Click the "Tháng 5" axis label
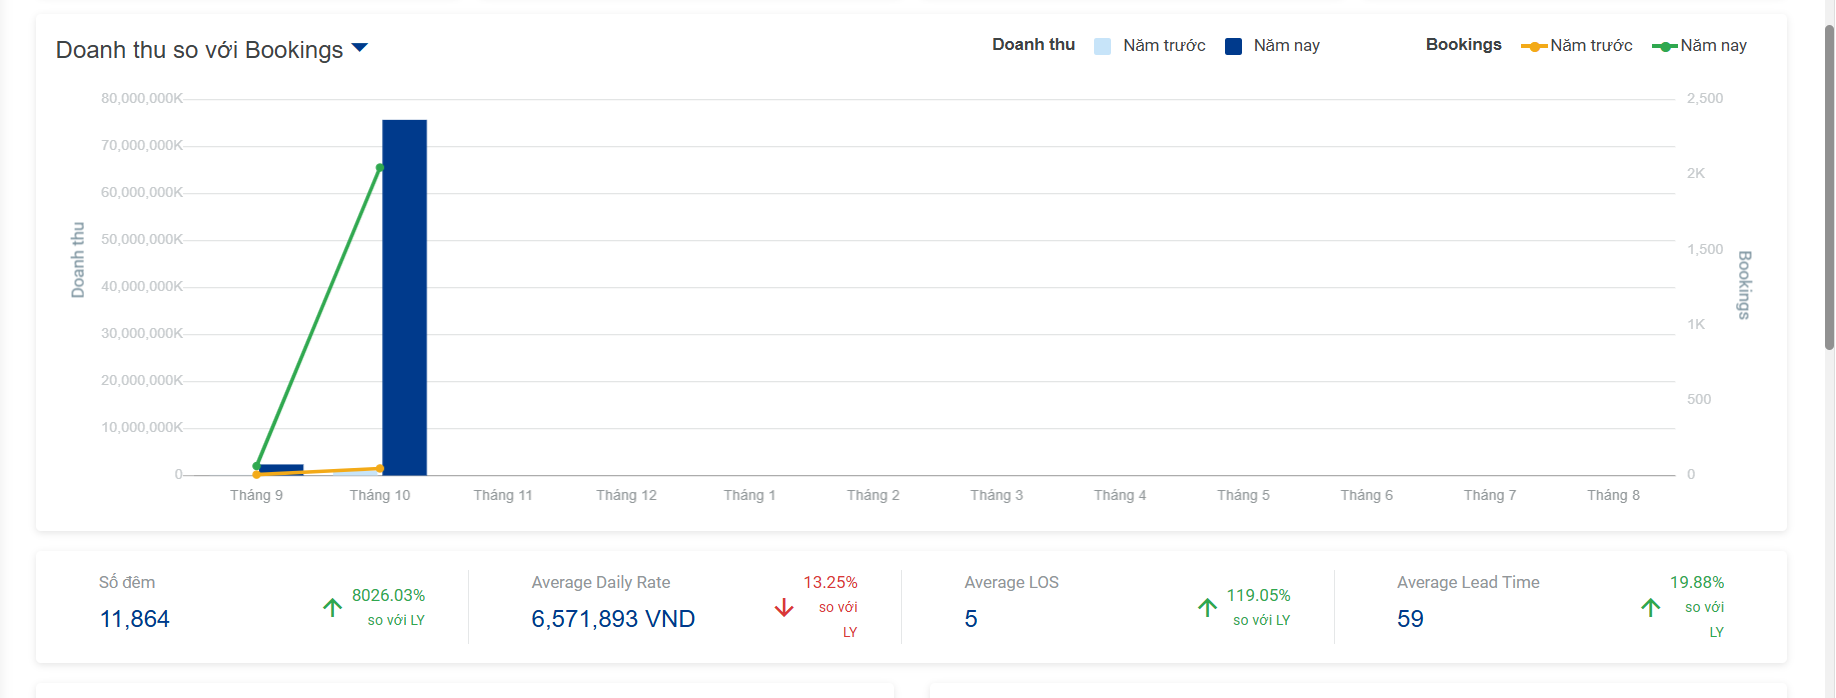This screenshot has height=698, width=1836. click(1243, 495)
